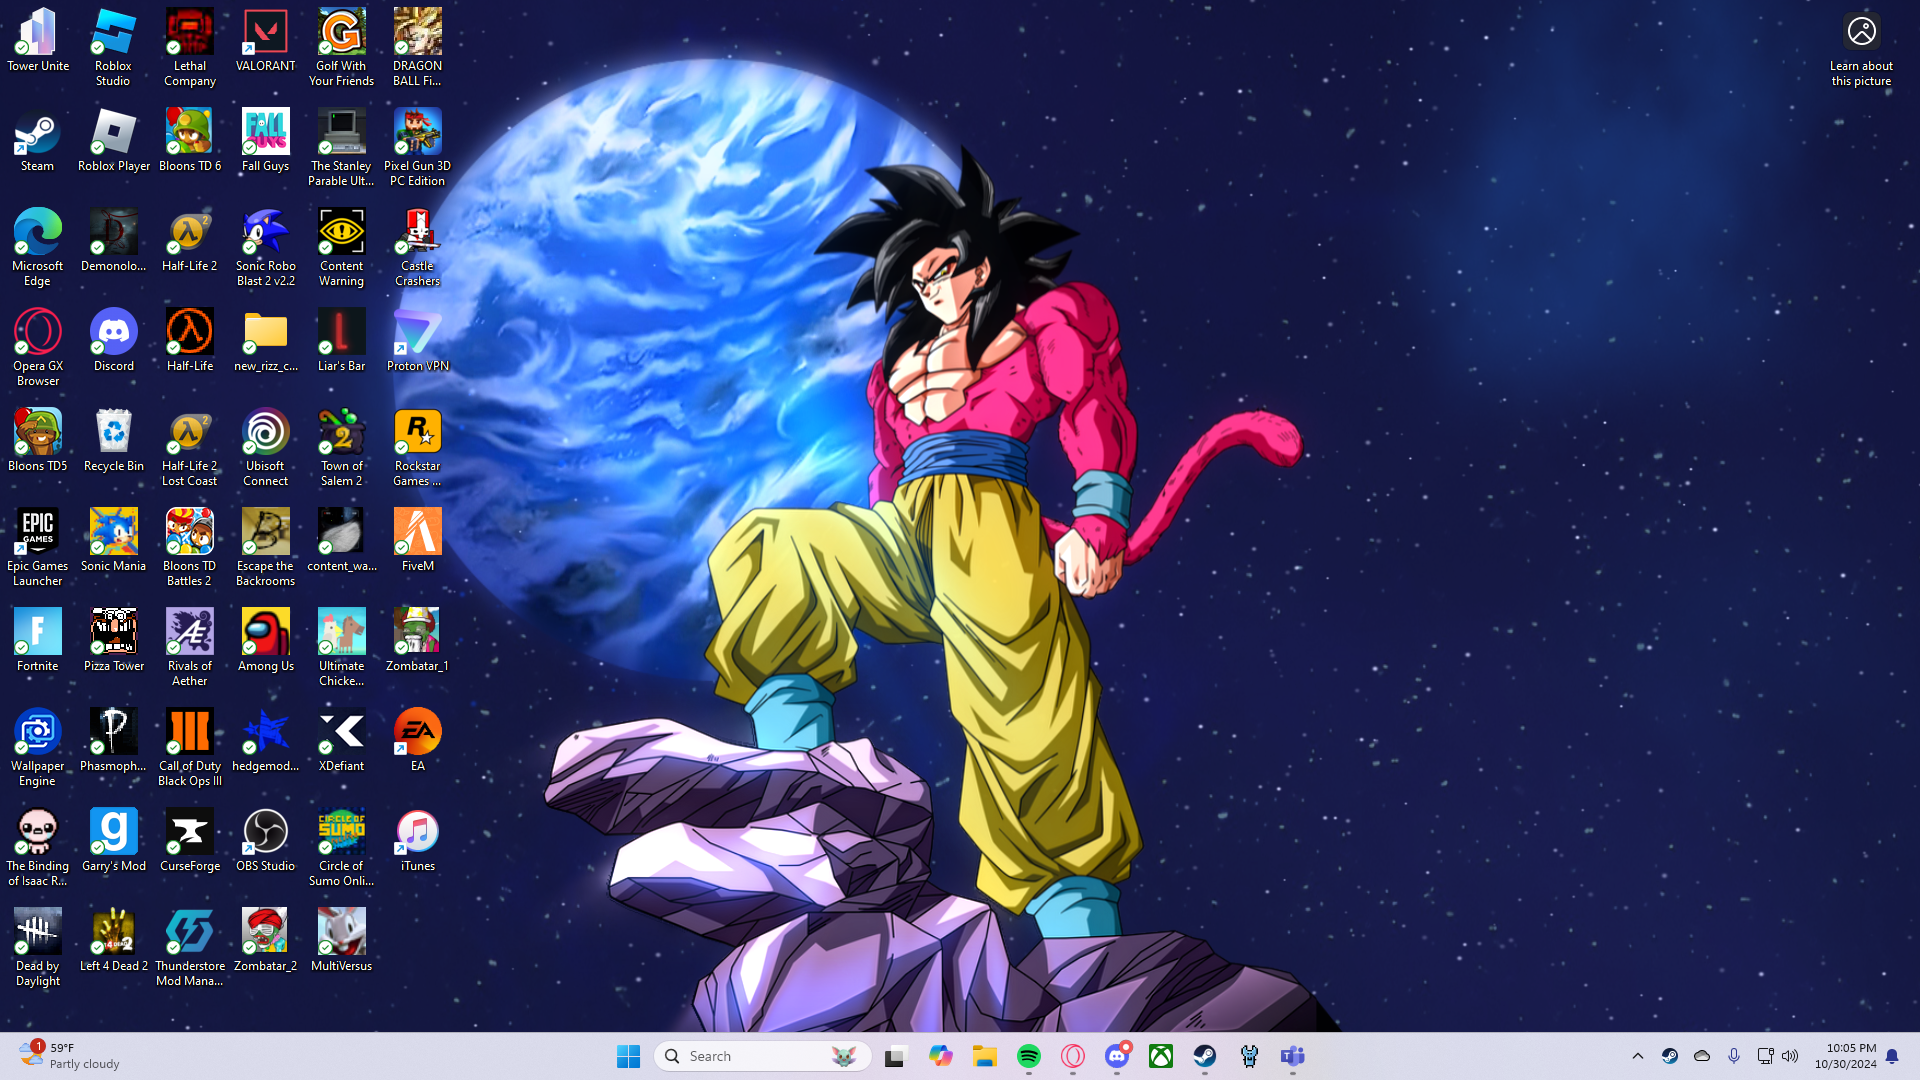The image size is (1920, 1080).
Task: Select the Bloons TD 6 icon
Action: 190,141
